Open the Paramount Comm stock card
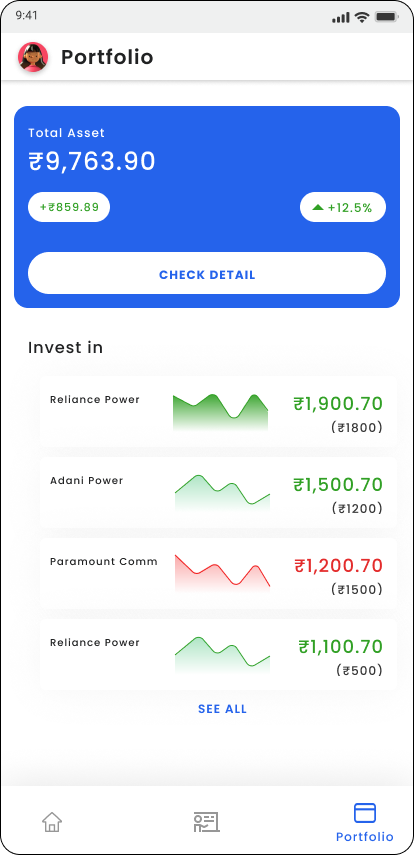Screen dimensions: 414x855 (218, 574)
